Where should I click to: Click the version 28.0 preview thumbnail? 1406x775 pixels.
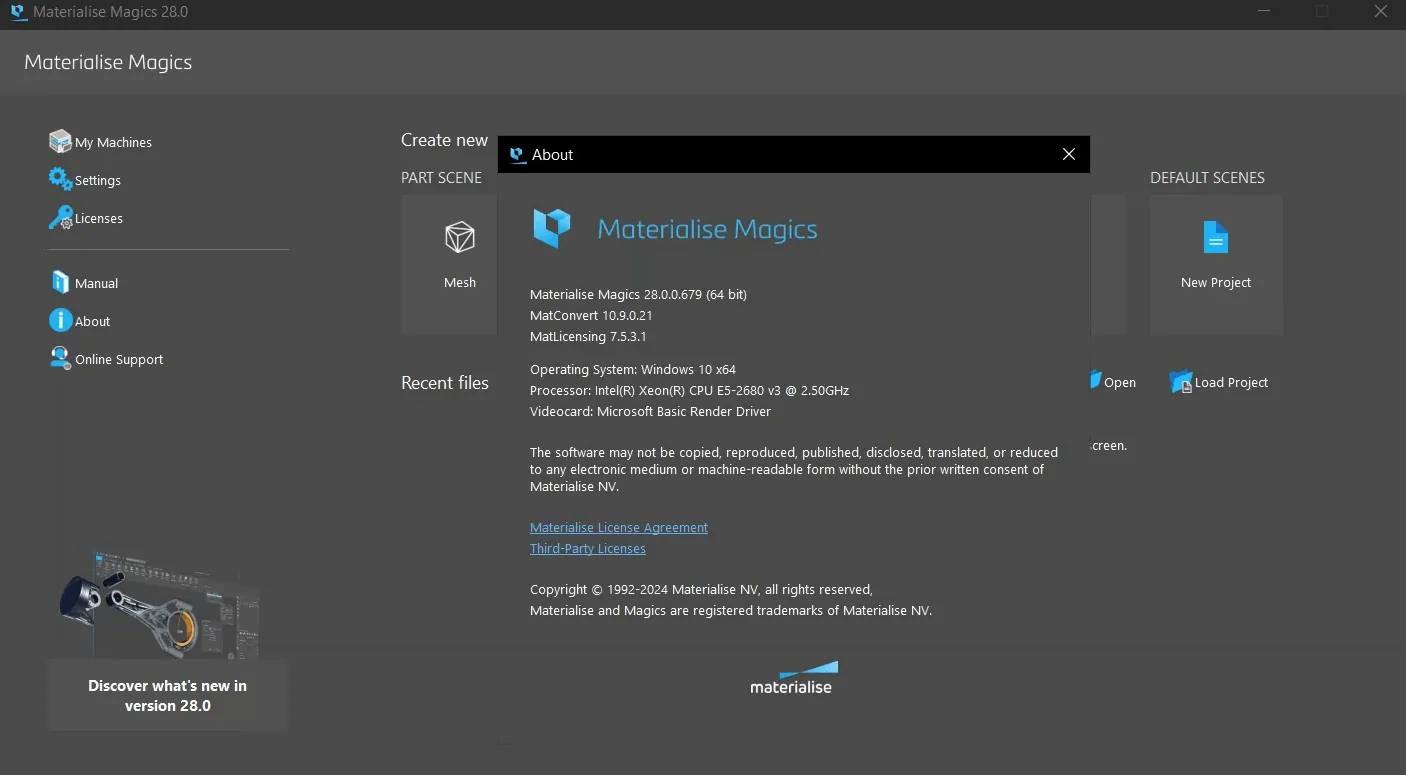coord(160,603)
